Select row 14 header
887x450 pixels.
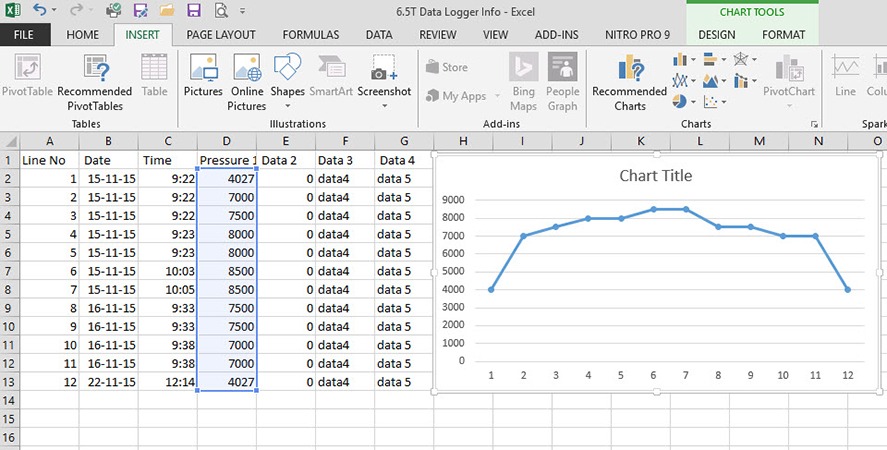tap(9, 399)
